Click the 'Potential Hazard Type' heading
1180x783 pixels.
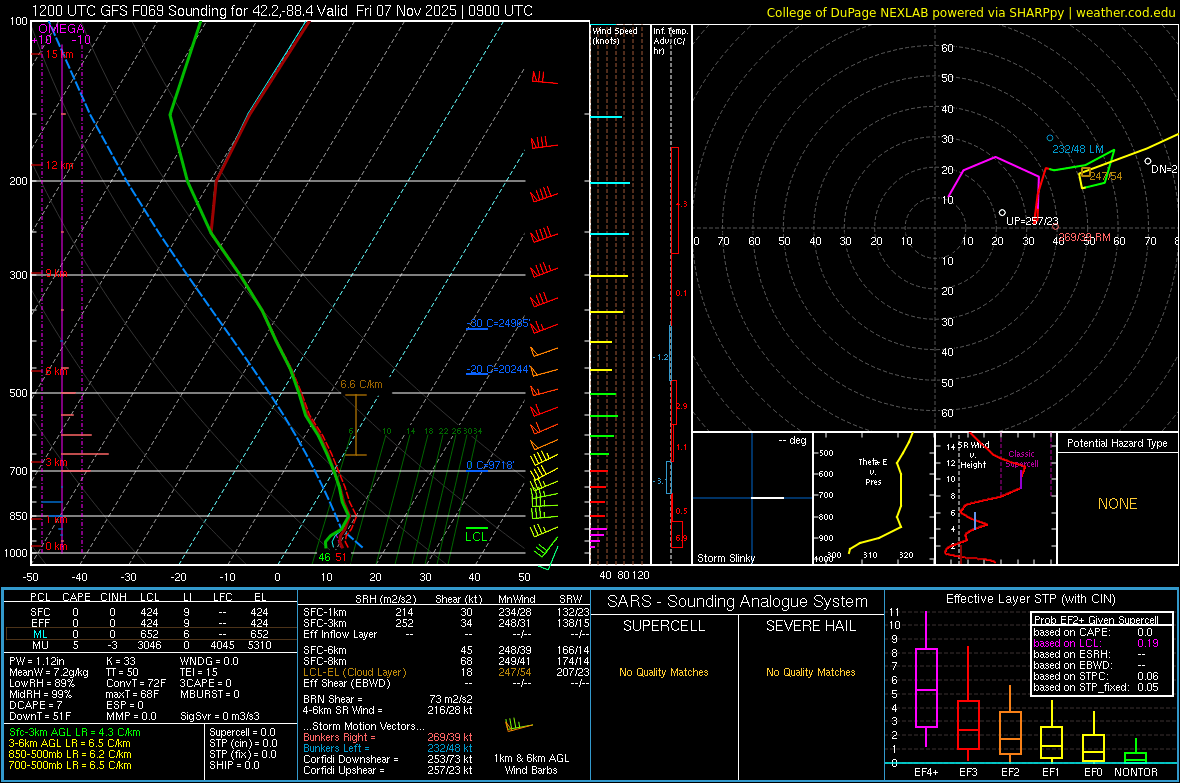click(x=1117, y=443)
